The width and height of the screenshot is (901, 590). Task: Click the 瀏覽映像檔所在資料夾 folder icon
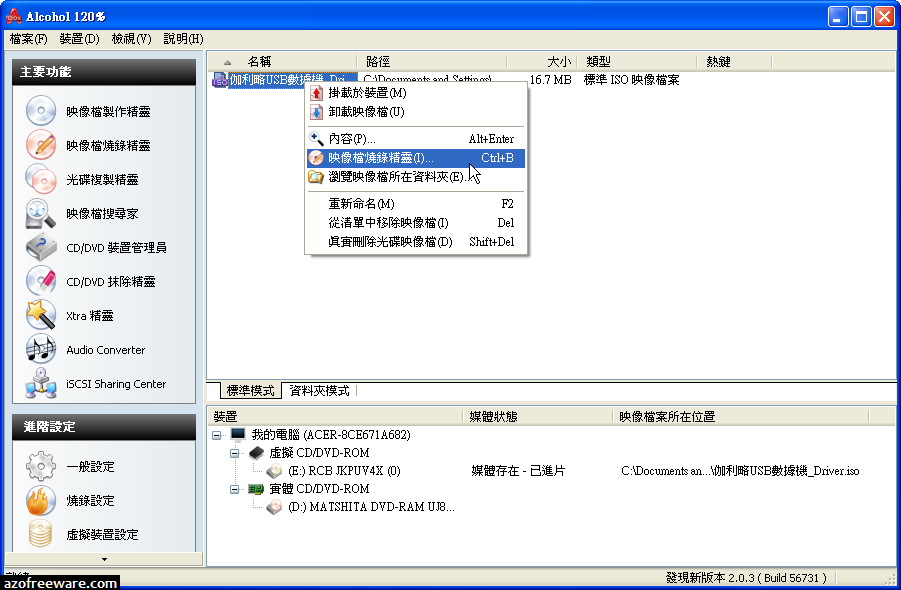316,177
